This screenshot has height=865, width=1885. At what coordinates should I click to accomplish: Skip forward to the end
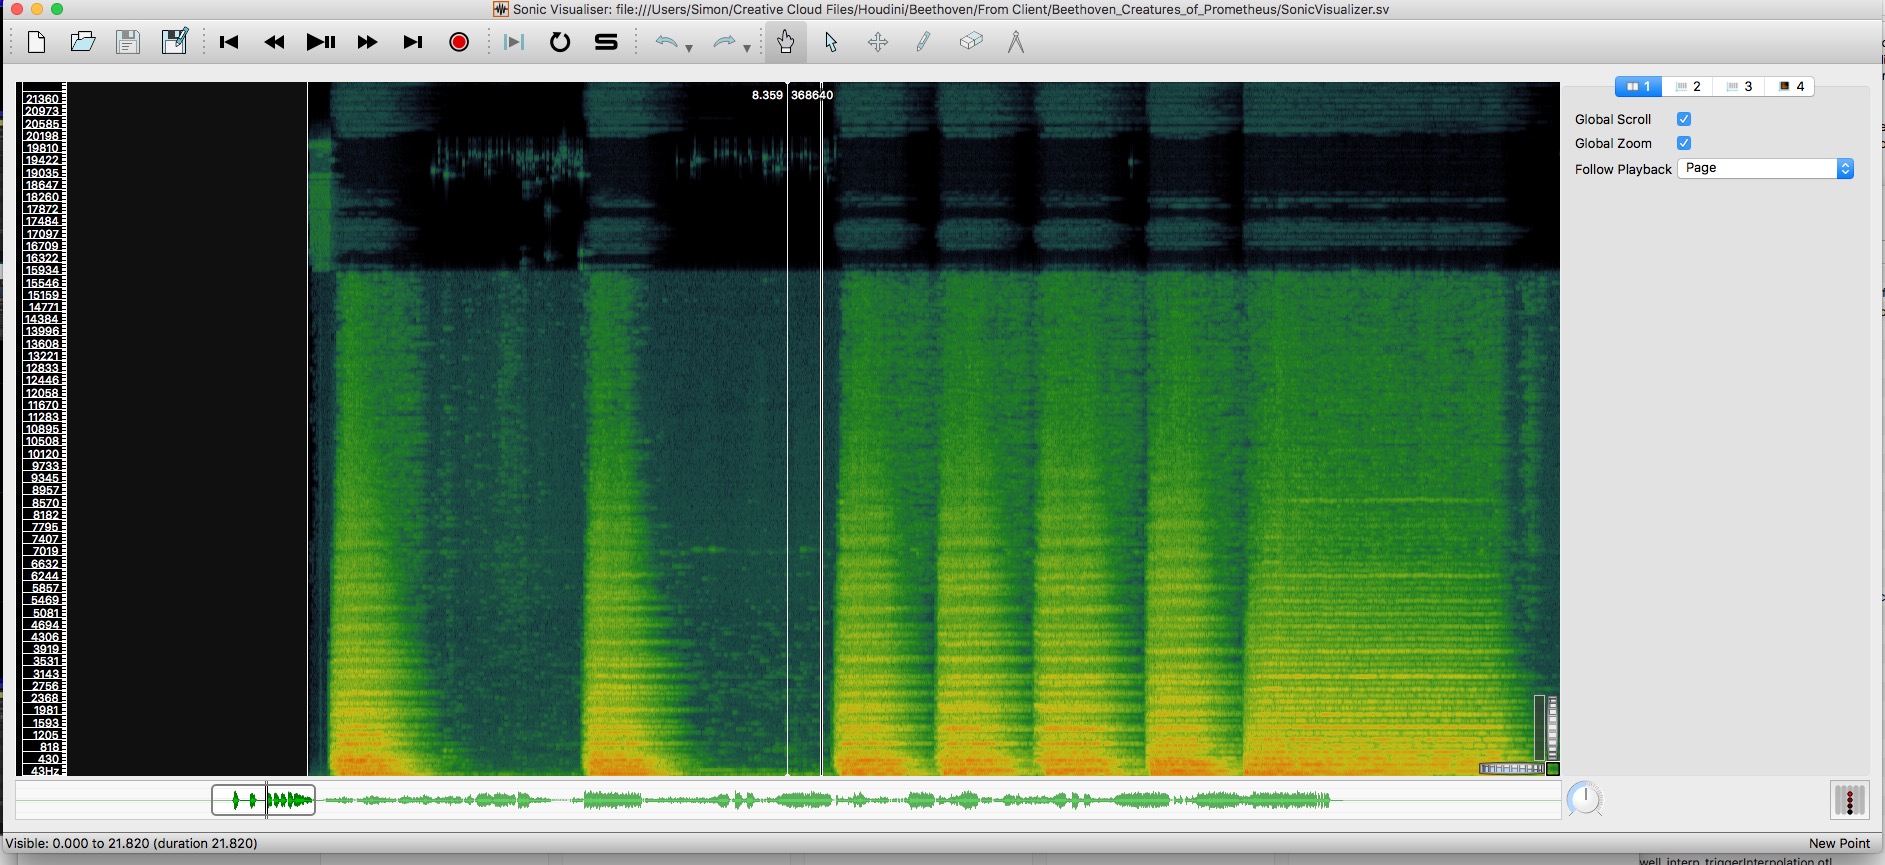tap(413, 42)
